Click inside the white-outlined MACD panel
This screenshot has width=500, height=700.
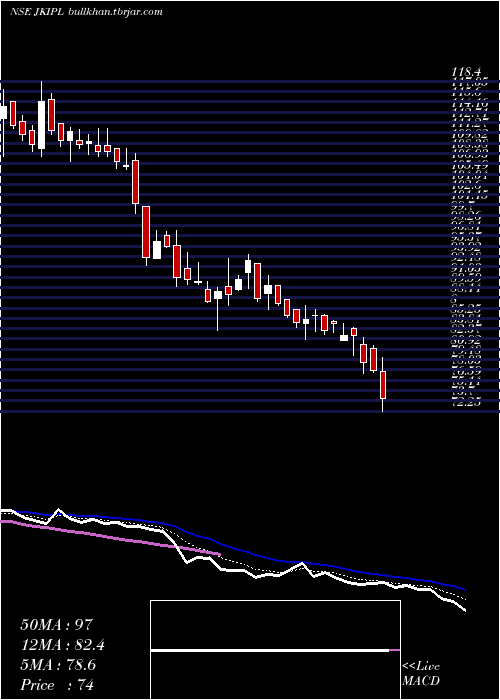[275, 650]
